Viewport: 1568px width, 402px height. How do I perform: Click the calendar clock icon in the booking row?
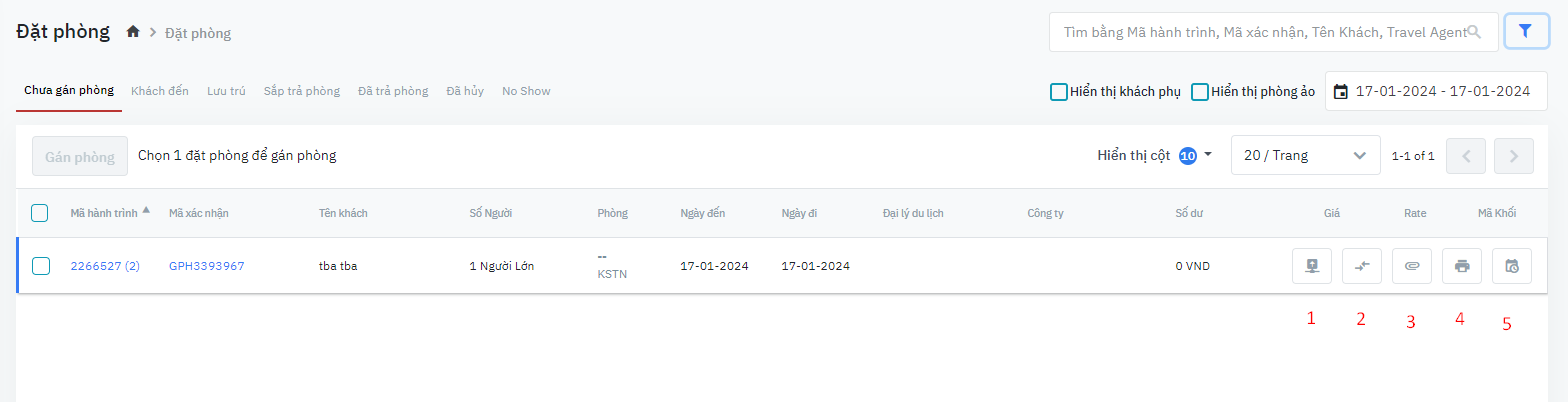tap(1511, 266)
